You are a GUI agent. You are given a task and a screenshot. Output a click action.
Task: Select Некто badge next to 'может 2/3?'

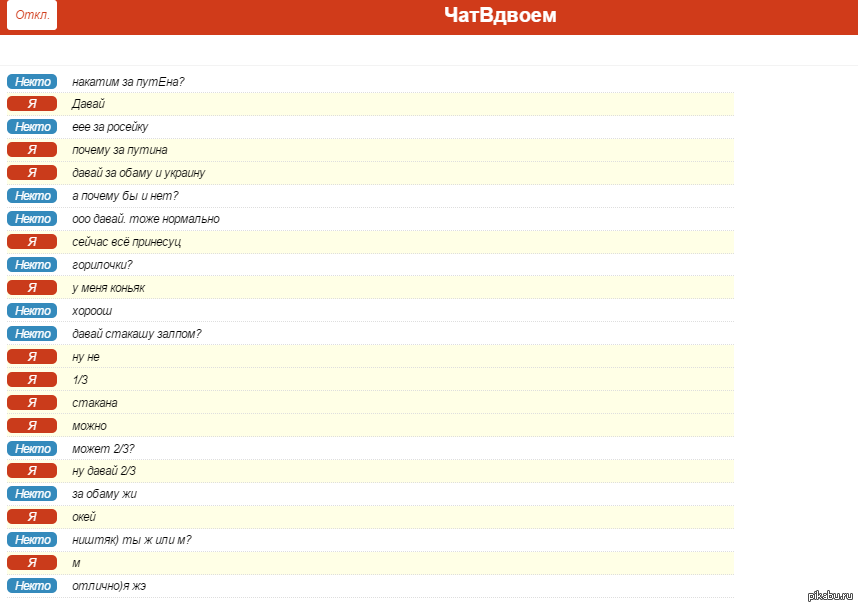pos(32,449)
